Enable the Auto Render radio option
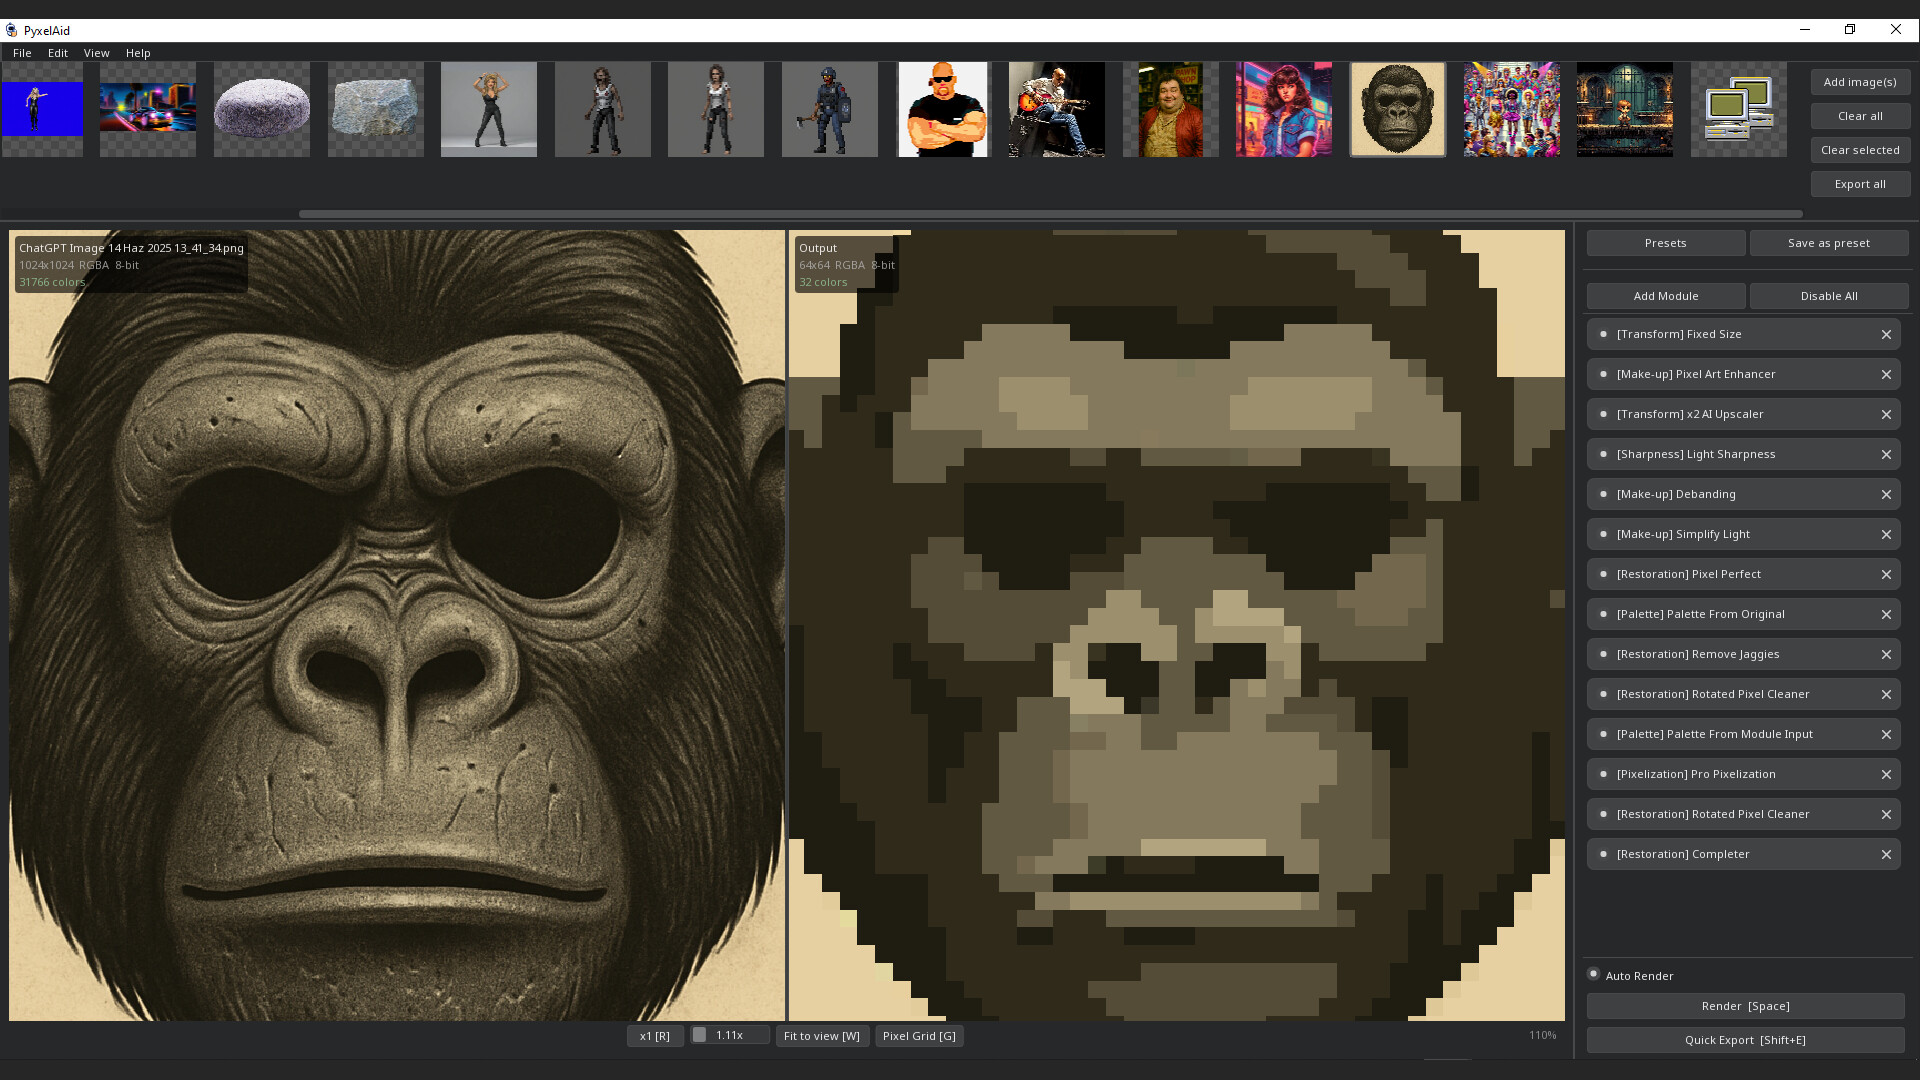Screen dimensions: 1920x1080 coord(1594,974)
